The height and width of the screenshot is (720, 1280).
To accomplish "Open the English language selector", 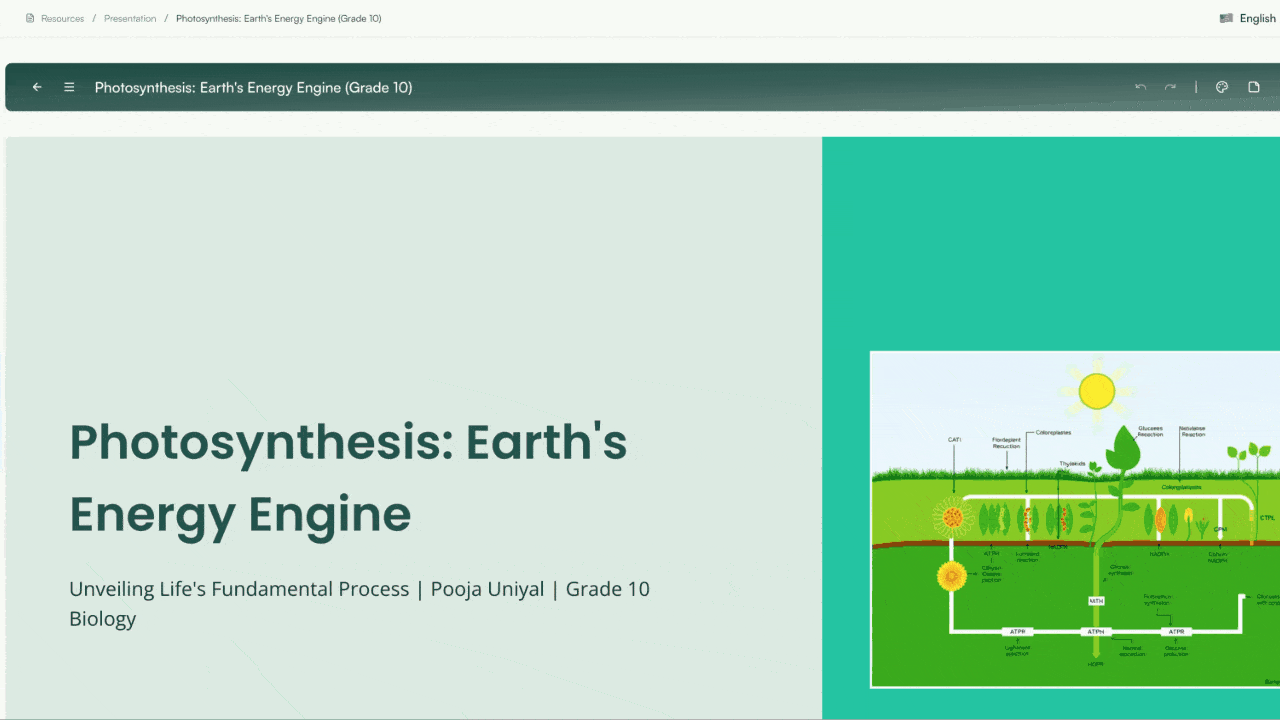I will 1256,17.
